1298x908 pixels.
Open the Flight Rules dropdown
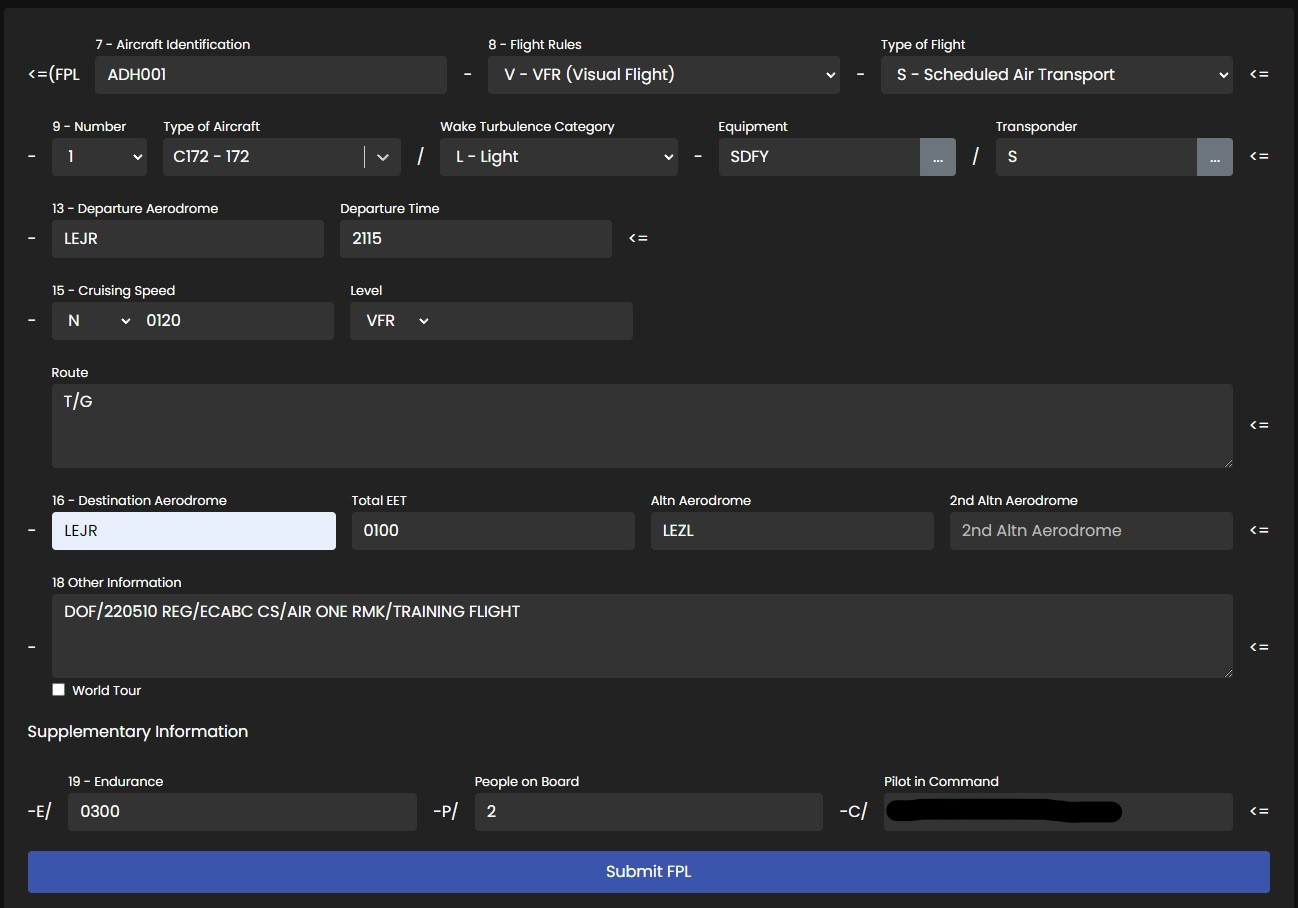[x=664, y=75]
